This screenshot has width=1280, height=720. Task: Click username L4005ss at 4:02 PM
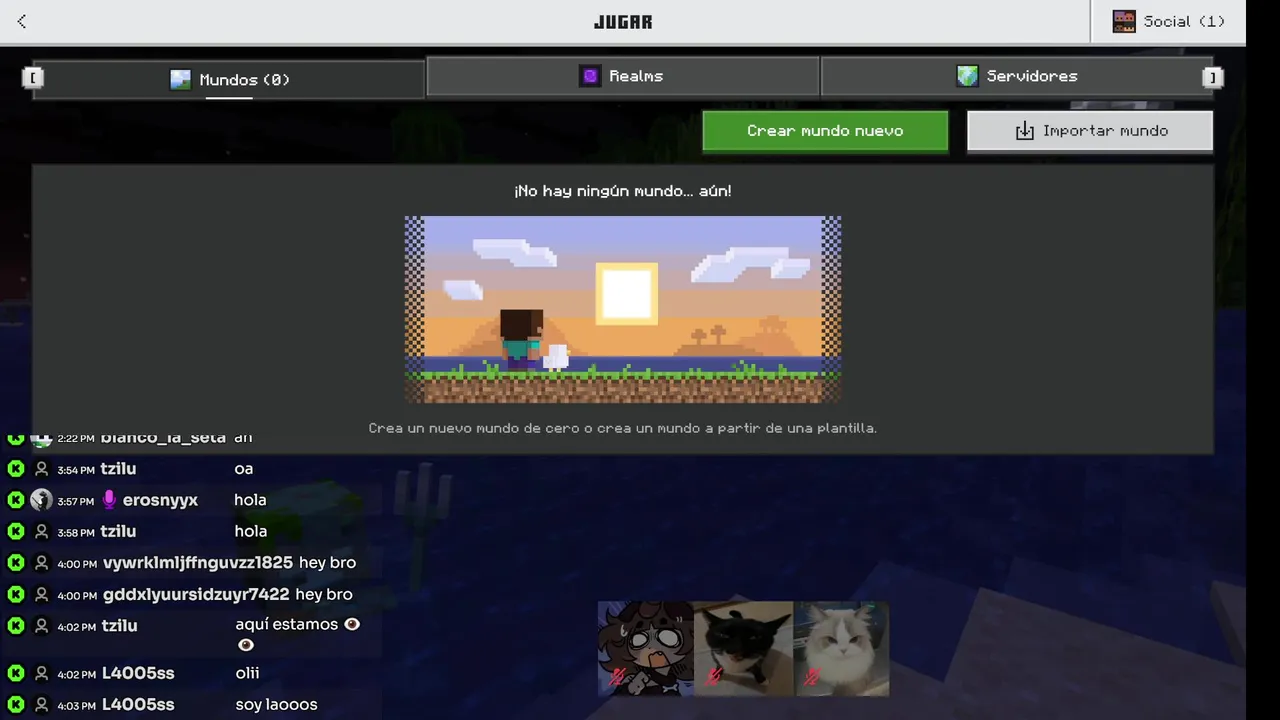click(x=138, y=673)
